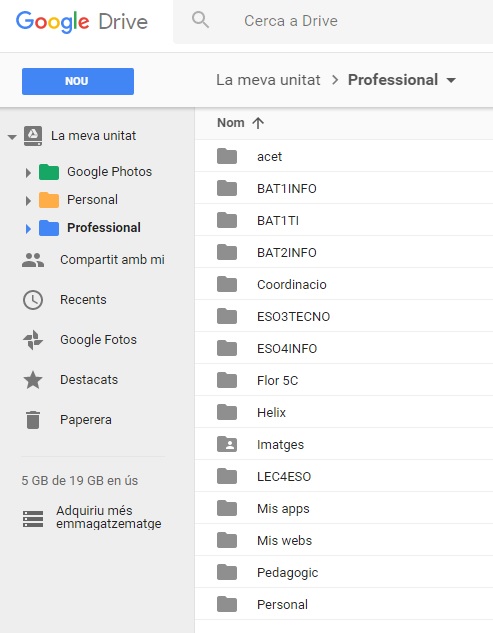This screenshot has width=493, height=633.
Task: Select Professional in the sidebar tree
Action: click(104, 228)
